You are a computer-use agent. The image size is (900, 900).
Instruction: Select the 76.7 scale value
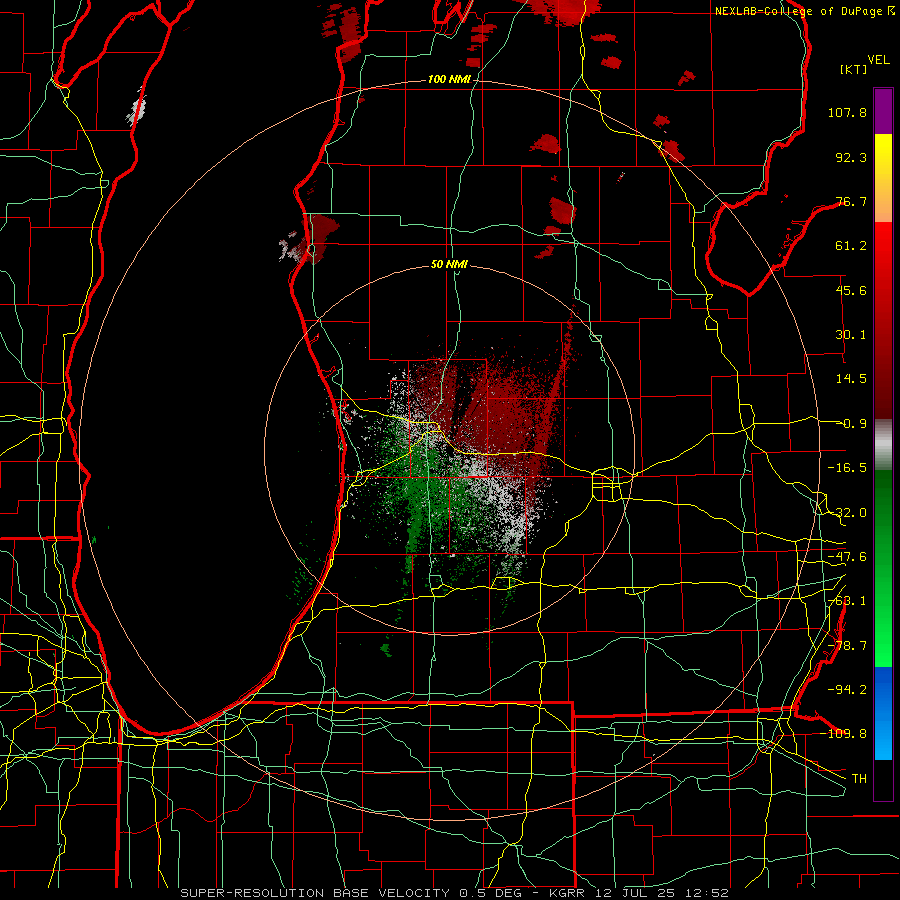pyautogui.click(x=851, y=201)
